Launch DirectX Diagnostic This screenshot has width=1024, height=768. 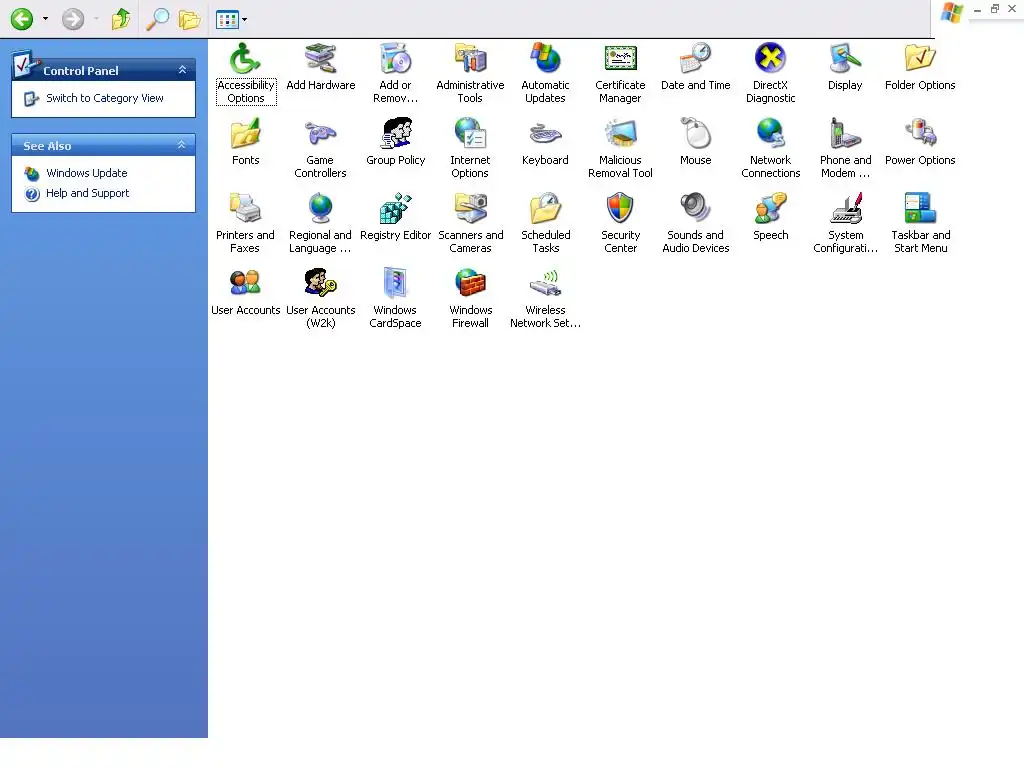771,73
